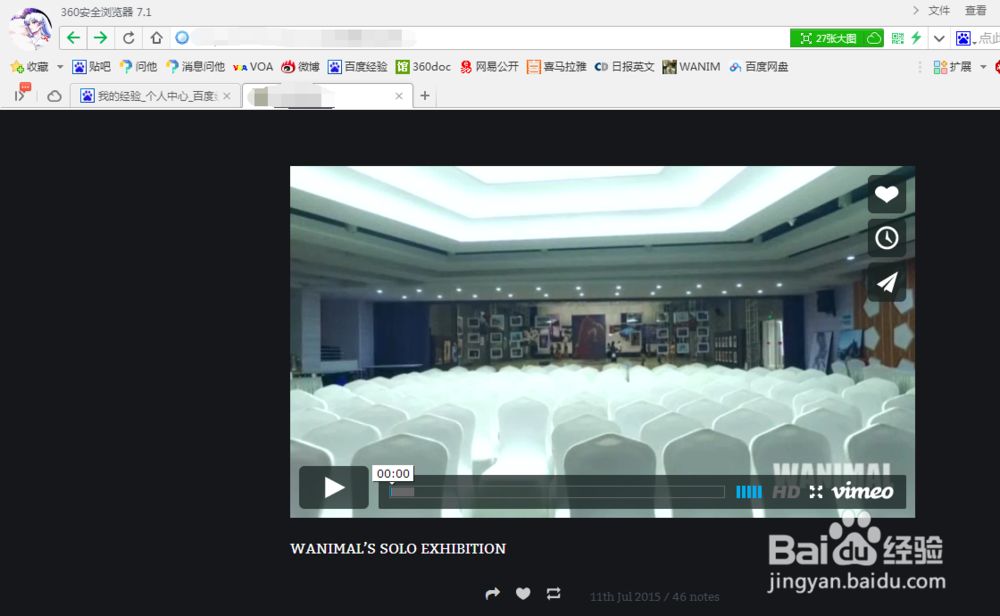Enter fullscreen with the expand icon
The width and height of the screenshot is (1000, 616).
point(816,492)
